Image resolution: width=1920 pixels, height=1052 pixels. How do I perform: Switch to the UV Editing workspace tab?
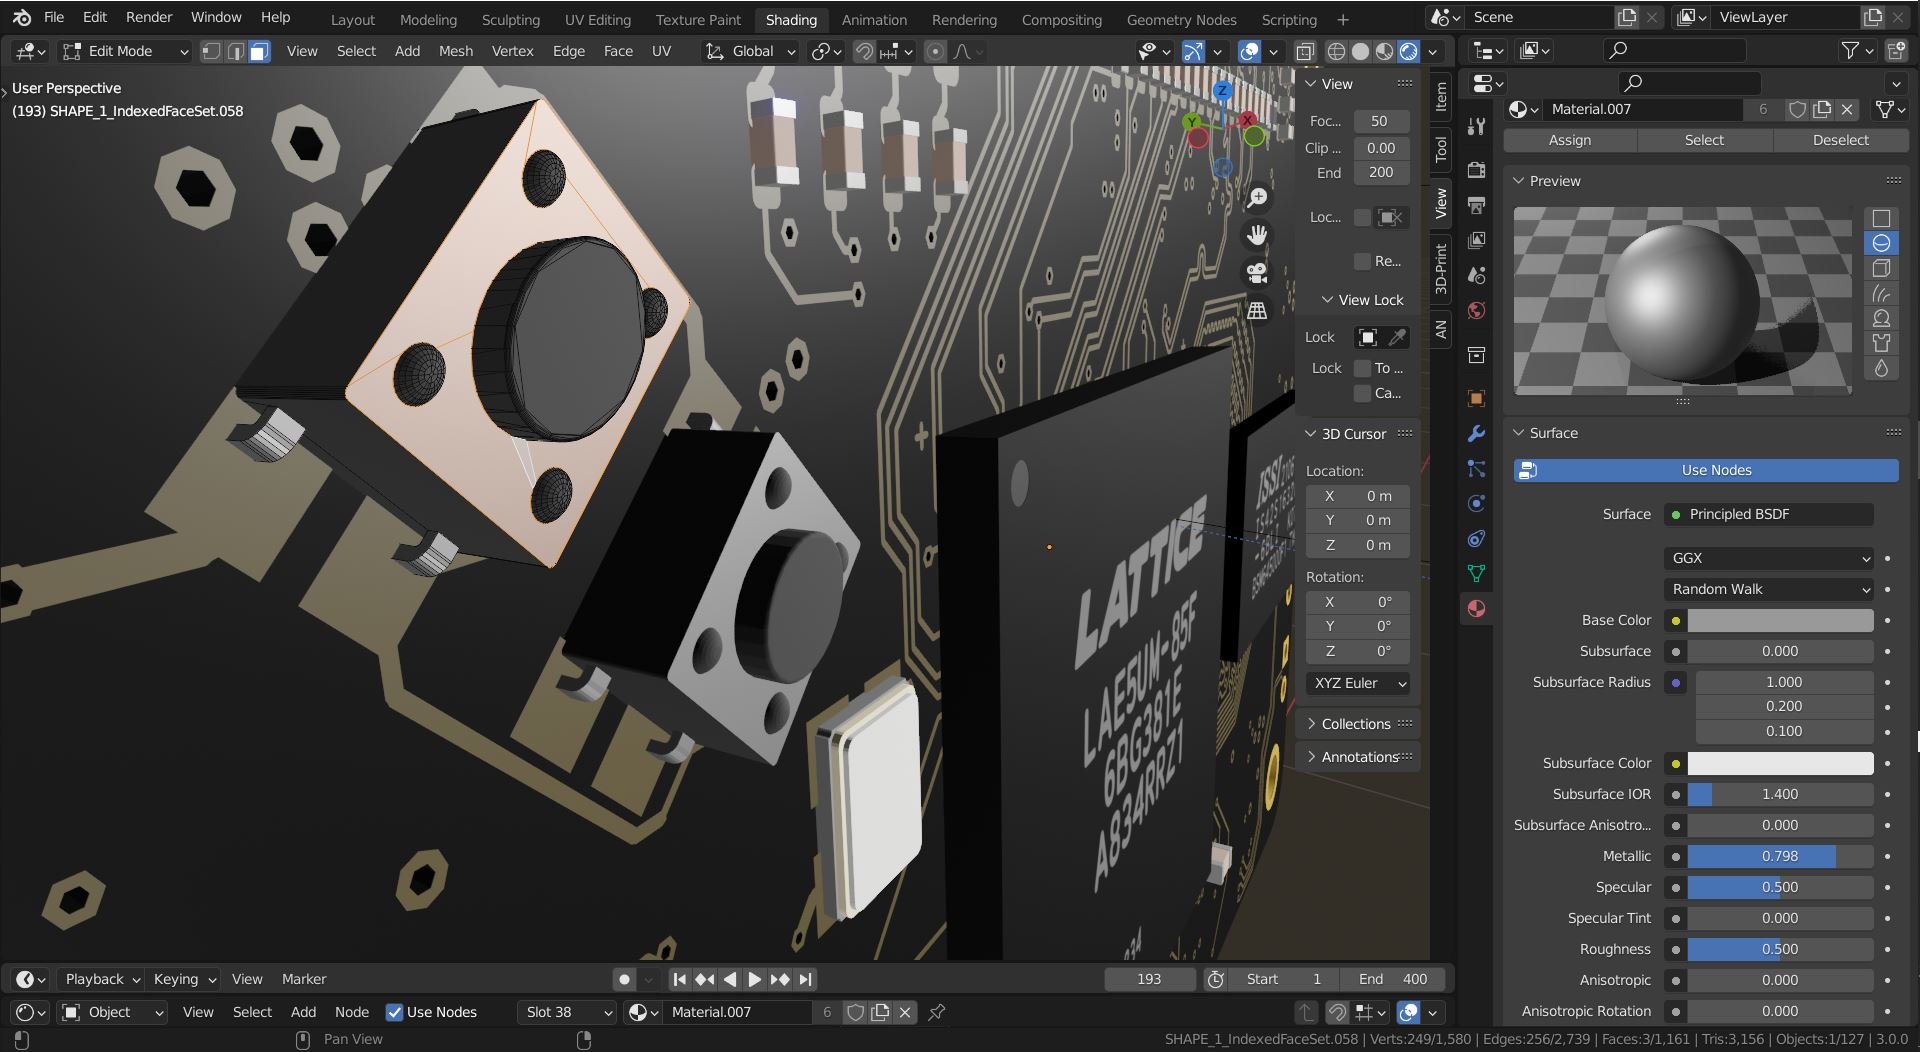coord(597,20)
